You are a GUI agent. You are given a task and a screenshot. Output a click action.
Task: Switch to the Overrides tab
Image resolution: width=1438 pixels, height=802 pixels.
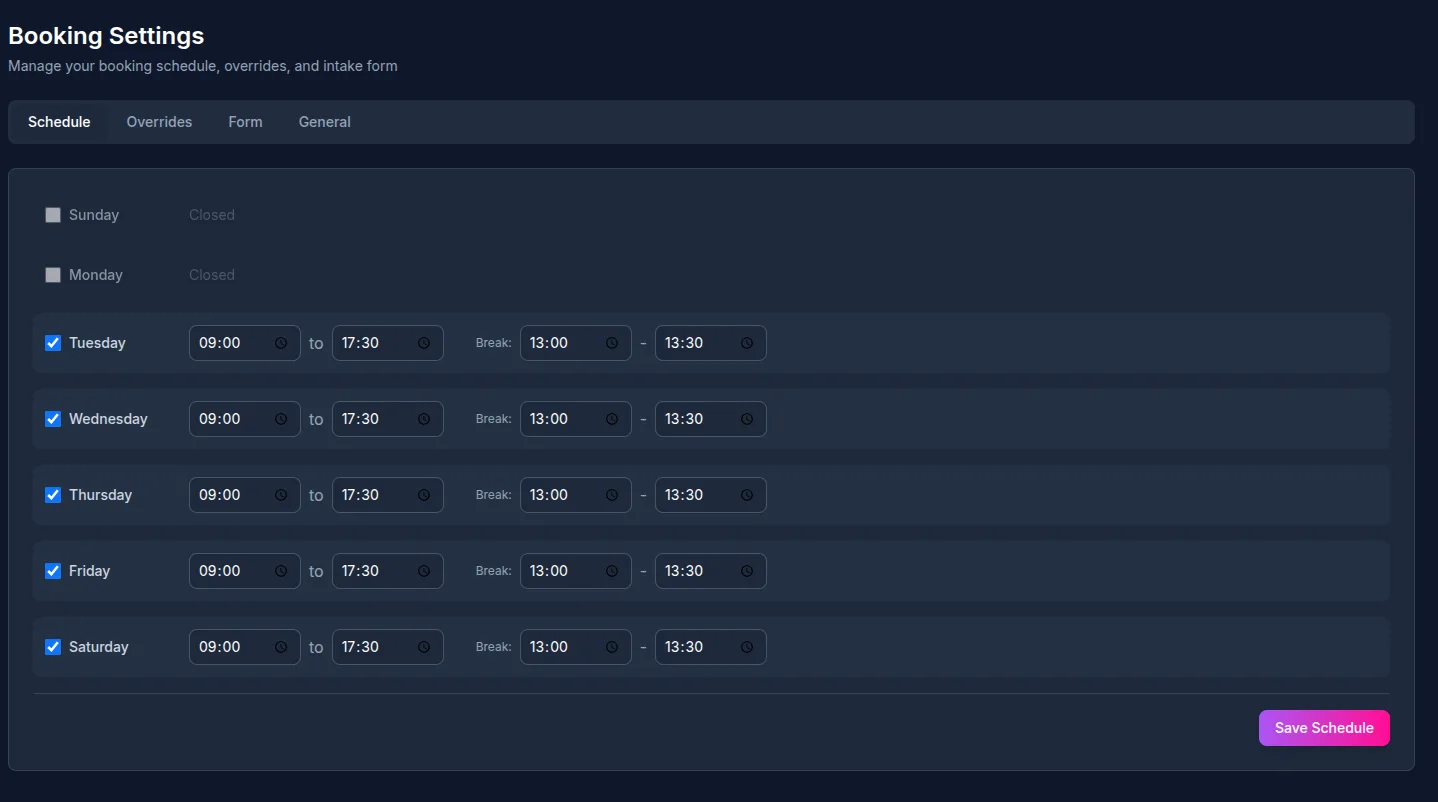(159, 122)
